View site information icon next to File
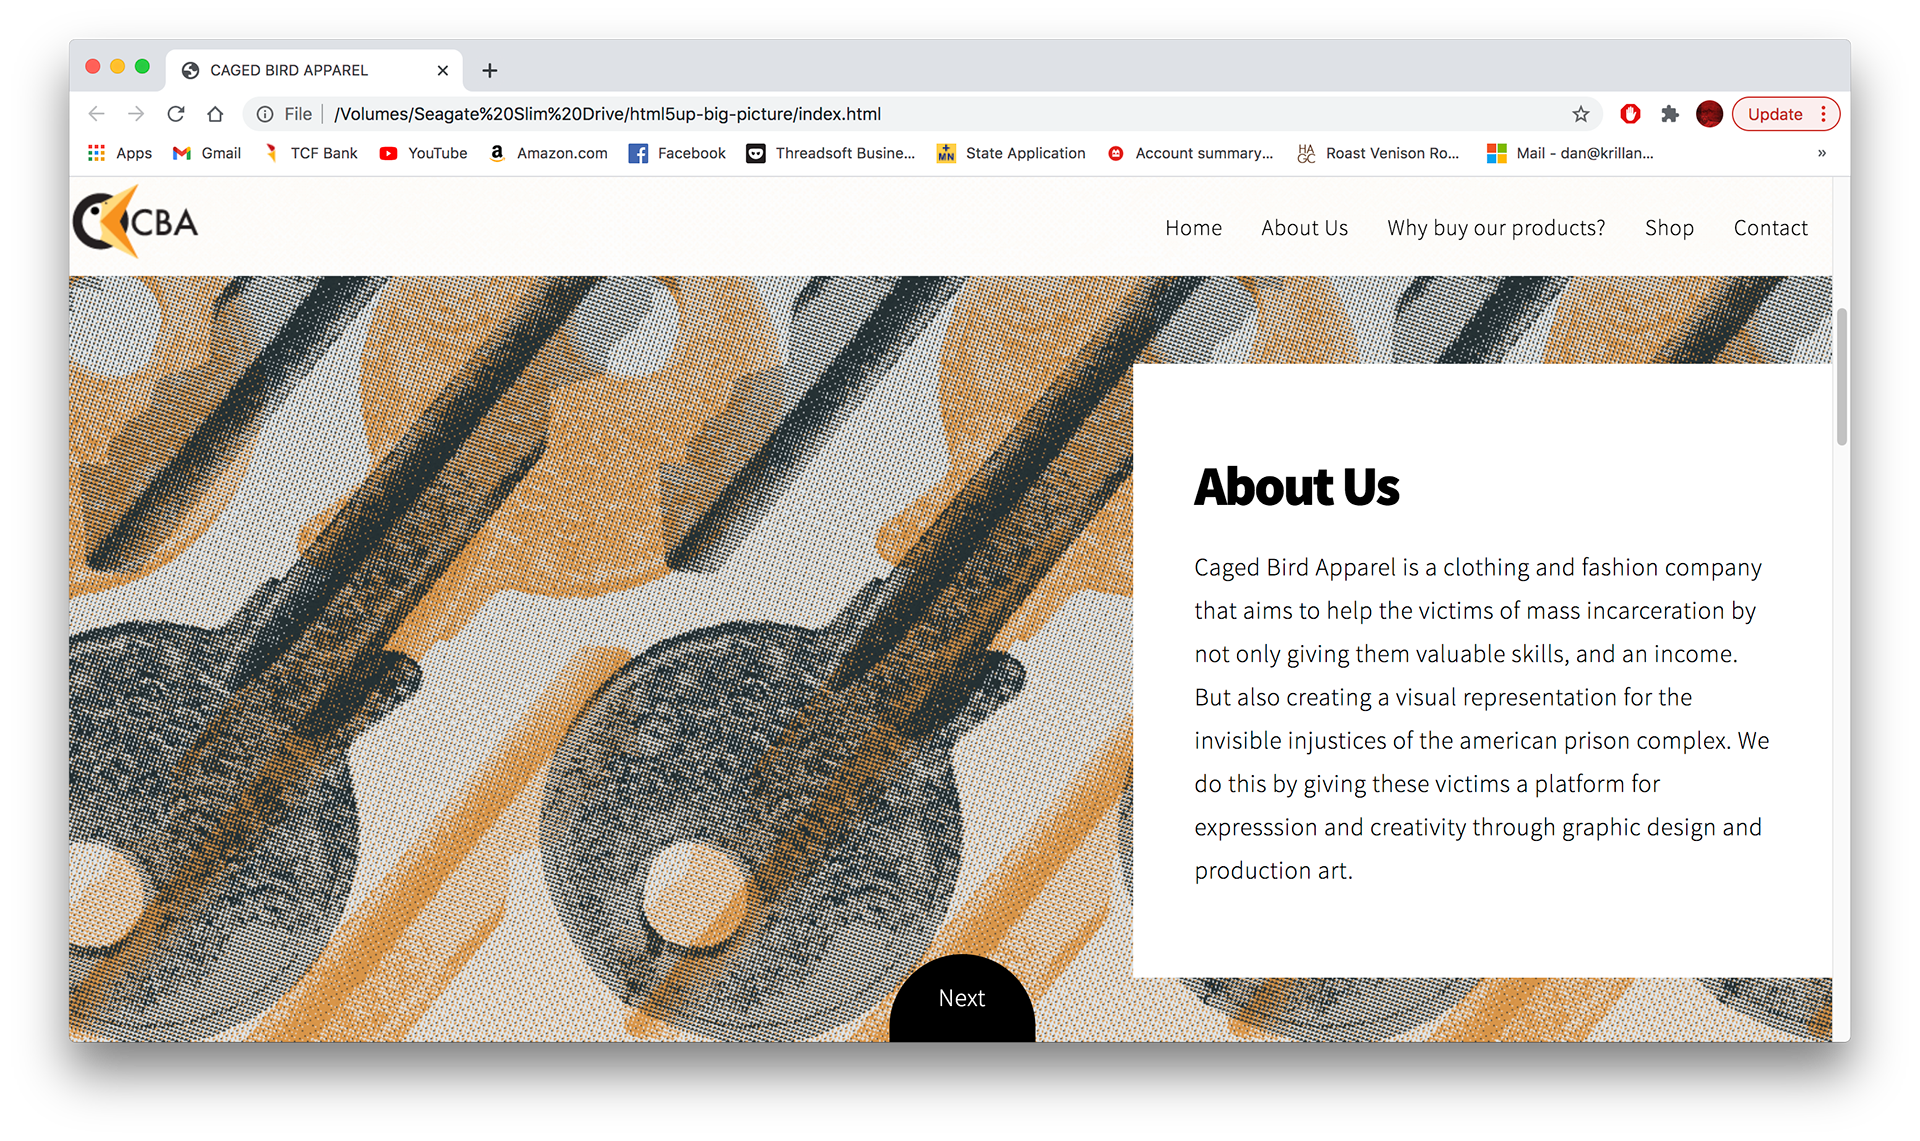Screen dimensions: 1920x1141 coord(265,114)
